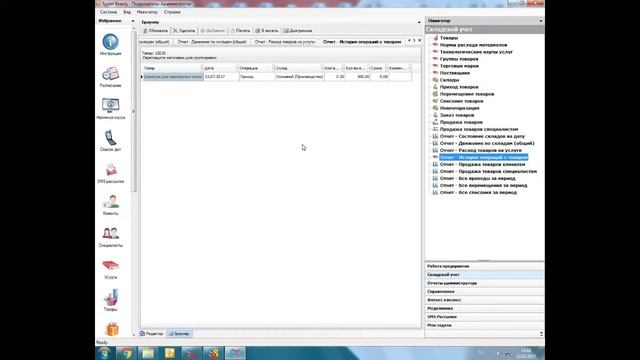Open Заказ товаров in navigator
Image resolution: width=640 pixels, height=360 pixels.
pos(457,115)
